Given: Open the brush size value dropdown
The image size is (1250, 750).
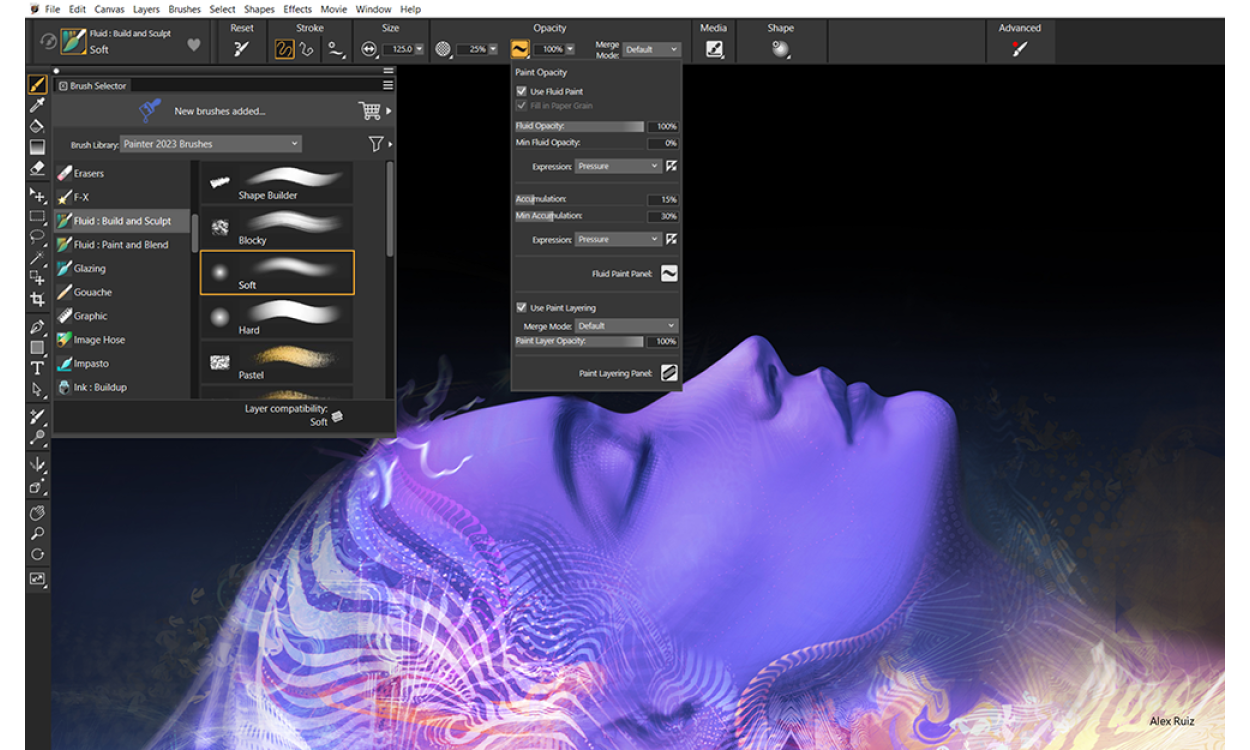Looking at the screenshot, I should click(x=419, y=48).
